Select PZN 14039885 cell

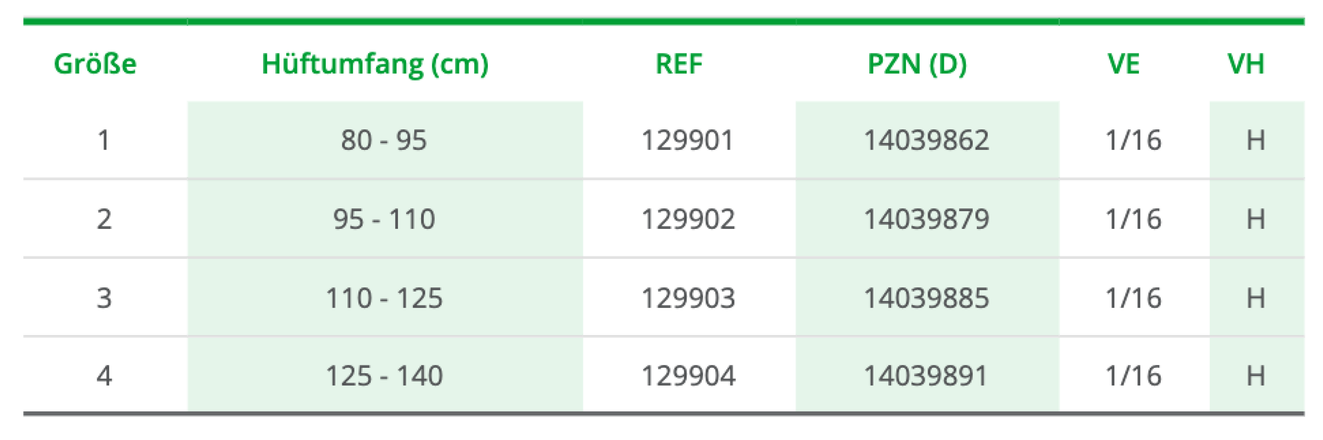[x=926, y=298]
